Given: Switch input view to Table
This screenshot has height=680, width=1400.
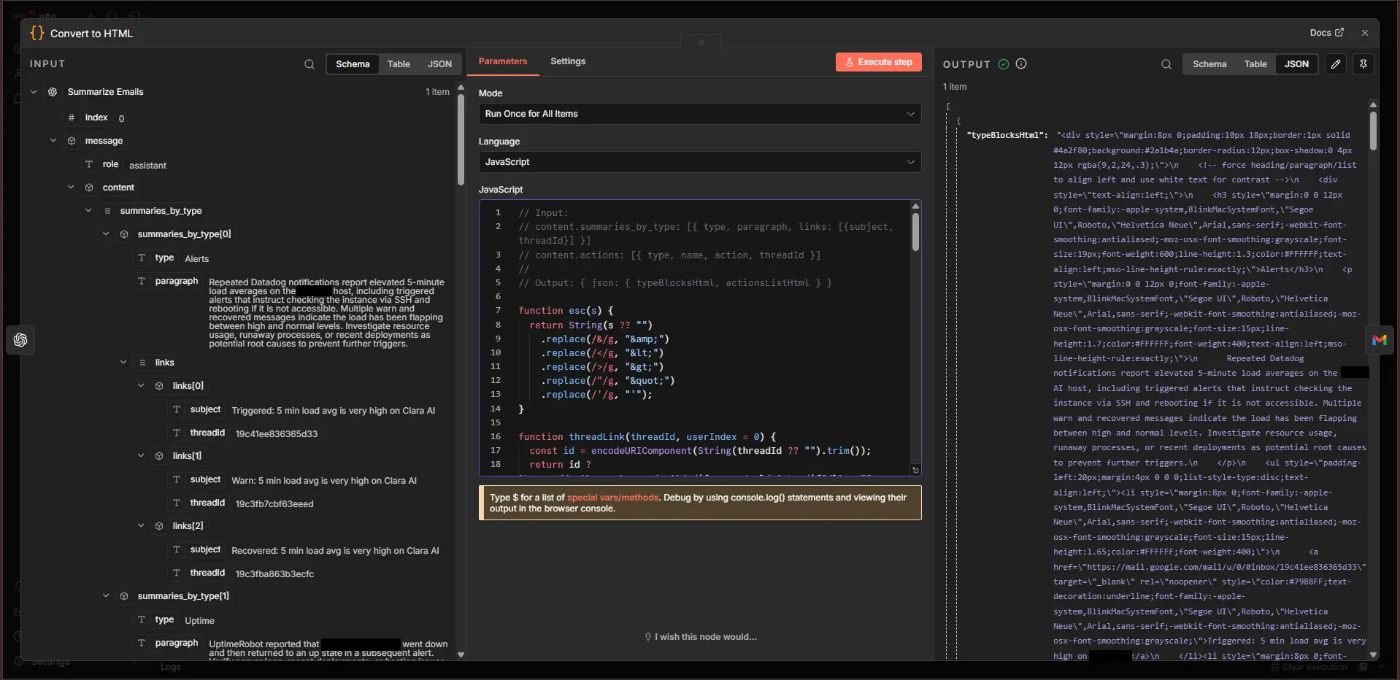Looking at the screenshot, I should pyautogui.click(x=398, y=64).
